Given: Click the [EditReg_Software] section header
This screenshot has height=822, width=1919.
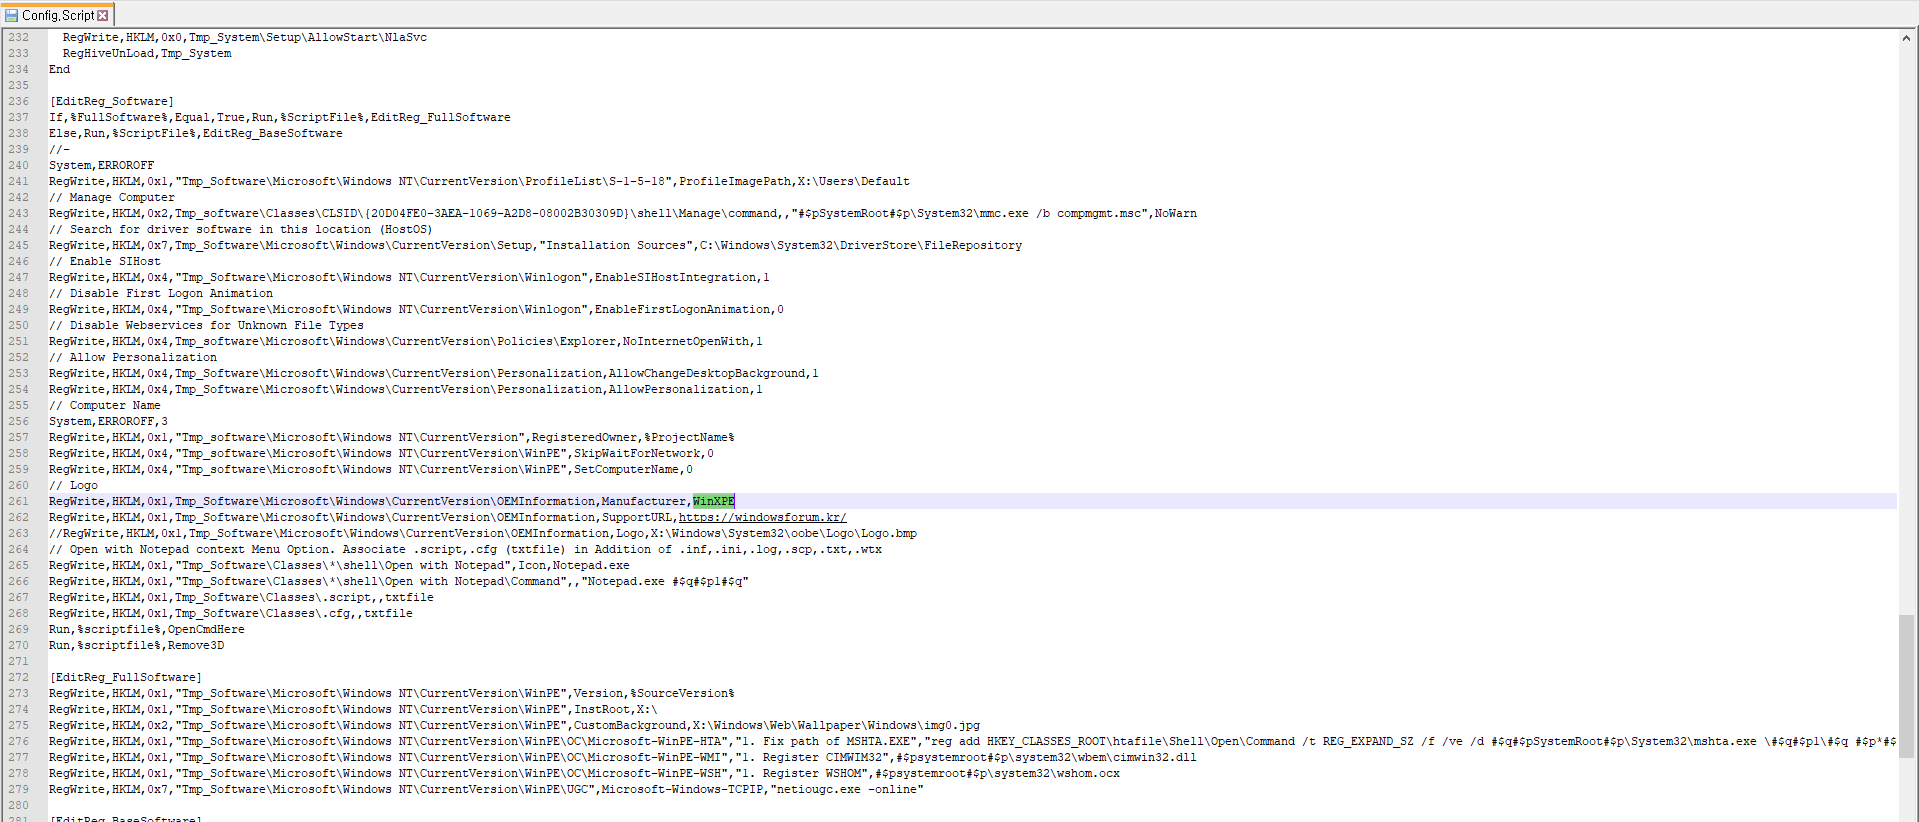Looking at the screenshot, I should click(111, 101).
